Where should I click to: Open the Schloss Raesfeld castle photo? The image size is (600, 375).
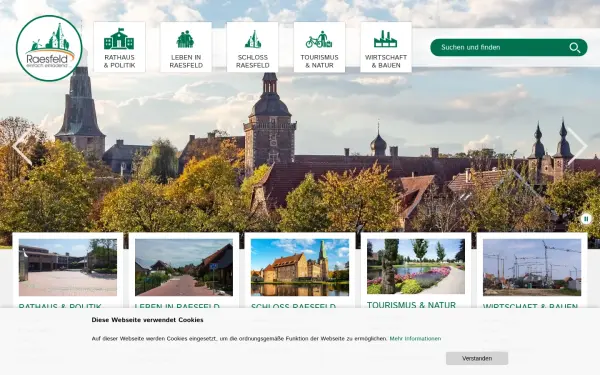(x=300, y=267)
